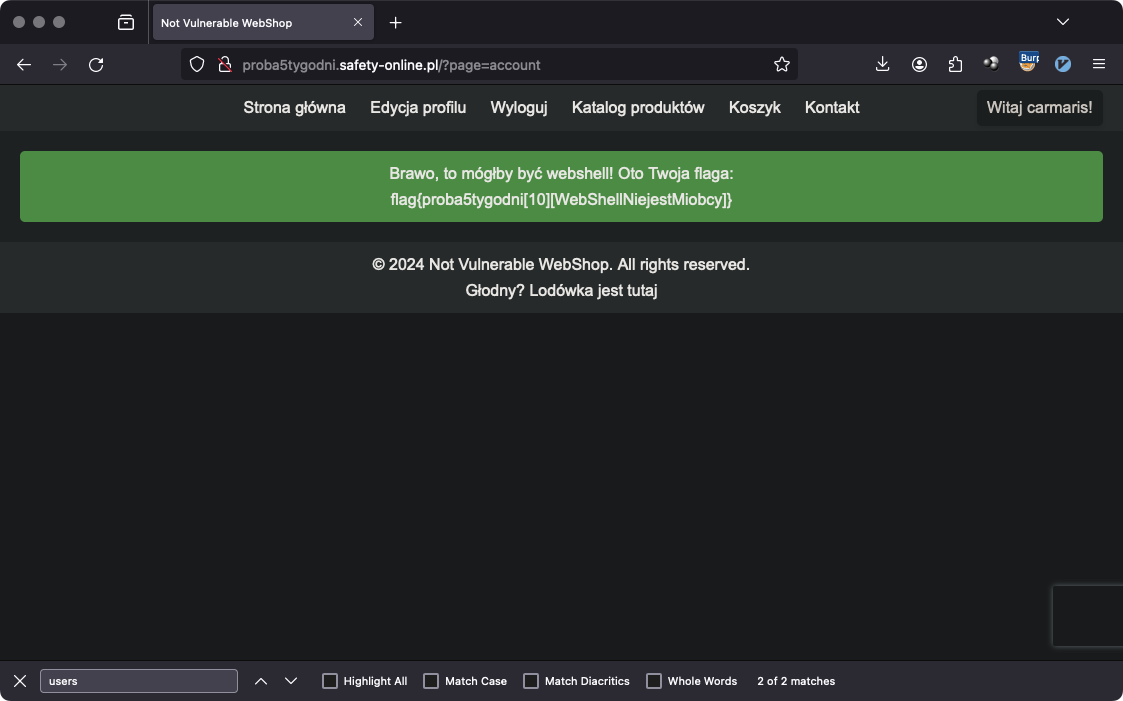
Task: Open the Edycja profilu page
Action: pyautogui.click(x=418, y=108)
